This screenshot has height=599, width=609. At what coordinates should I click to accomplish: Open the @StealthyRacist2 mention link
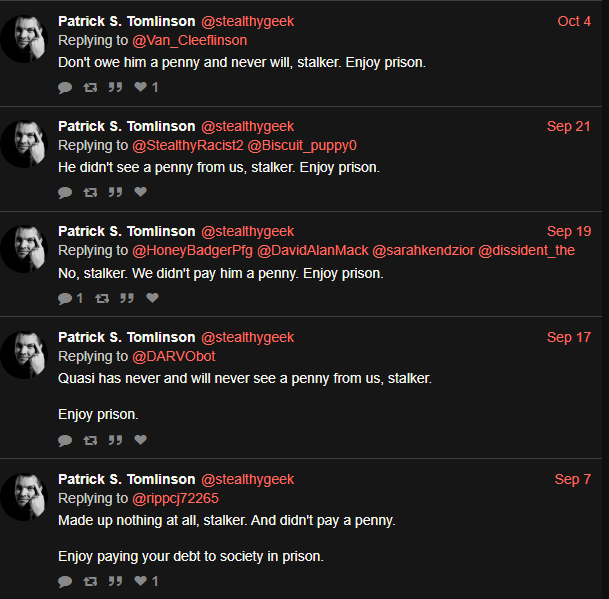tap(188, 145)
